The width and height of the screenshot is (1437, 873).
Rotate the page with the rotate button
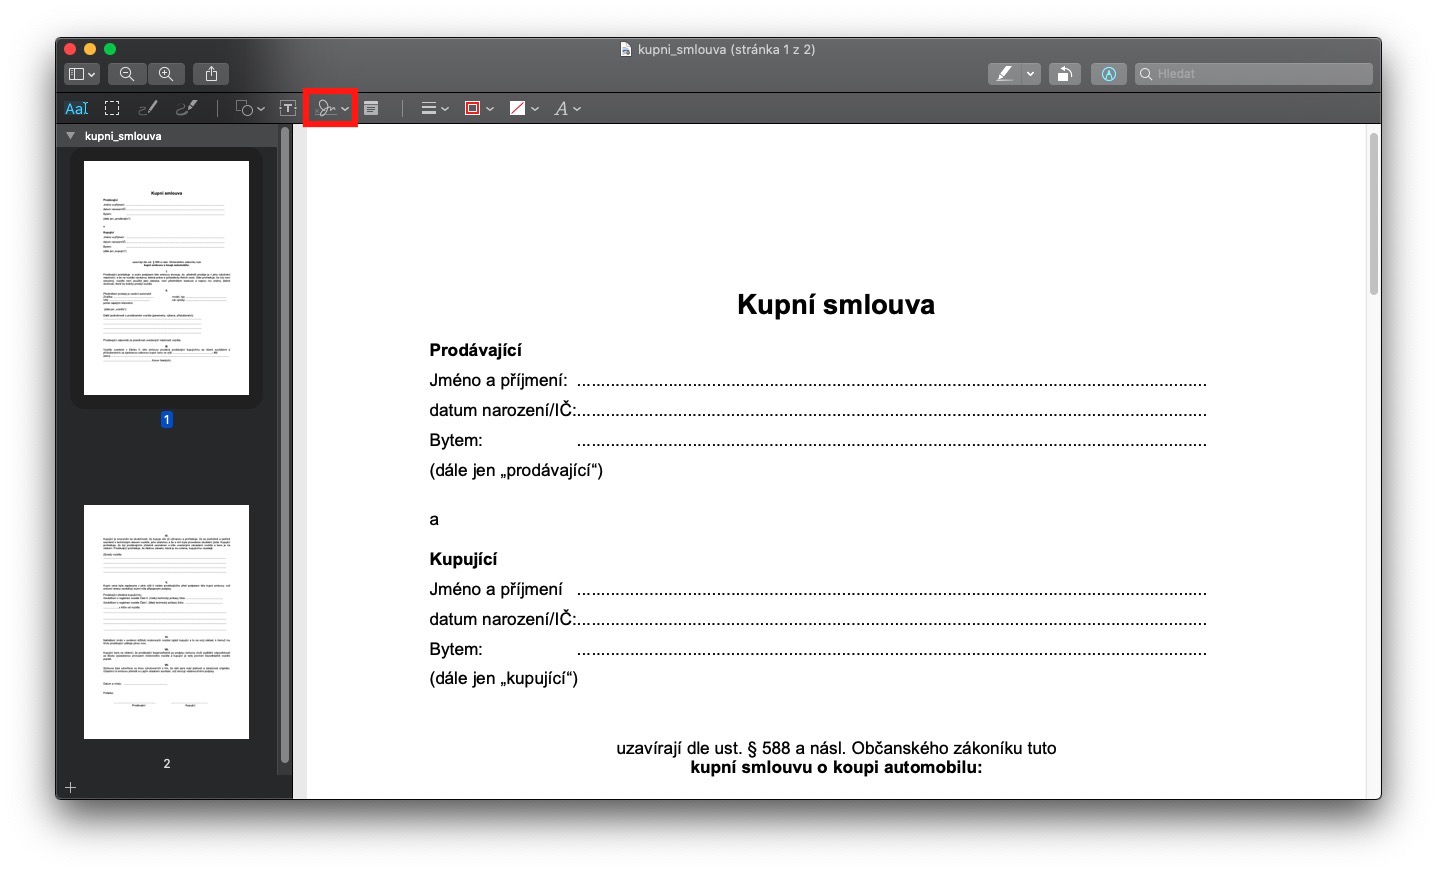point(1065,74)
